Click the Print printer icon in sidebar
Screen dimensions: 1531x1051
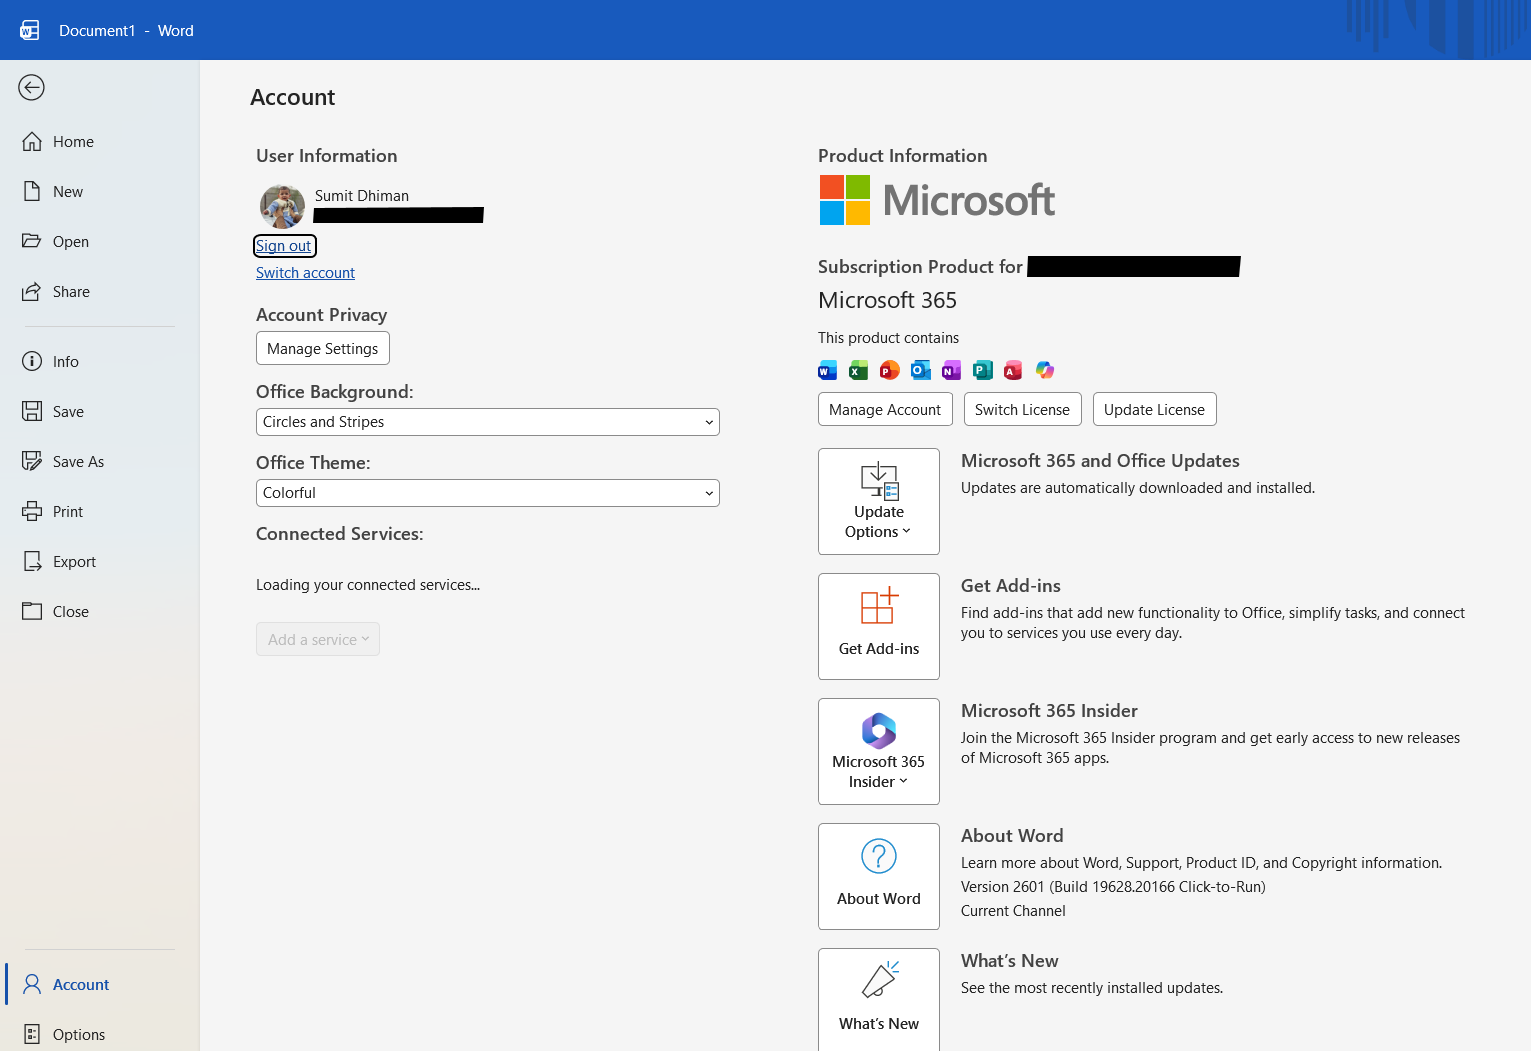click(x=32, y=511)
